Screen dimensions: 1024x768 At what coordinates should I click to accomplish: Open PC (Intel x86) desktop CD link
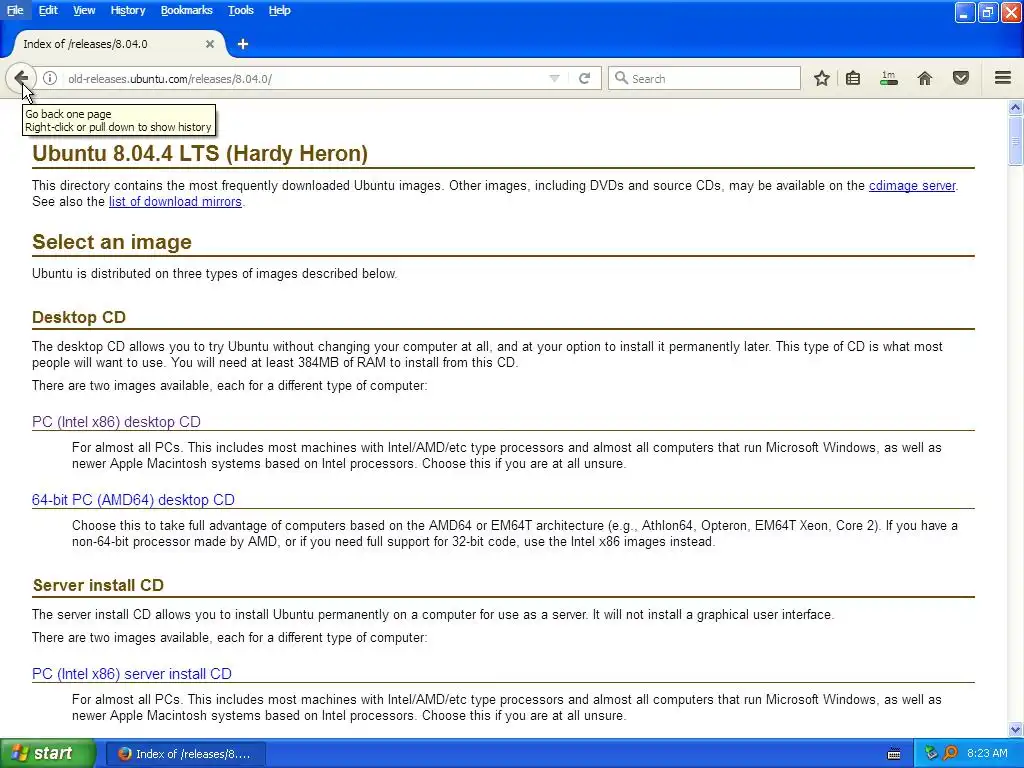tap(116, 422)
